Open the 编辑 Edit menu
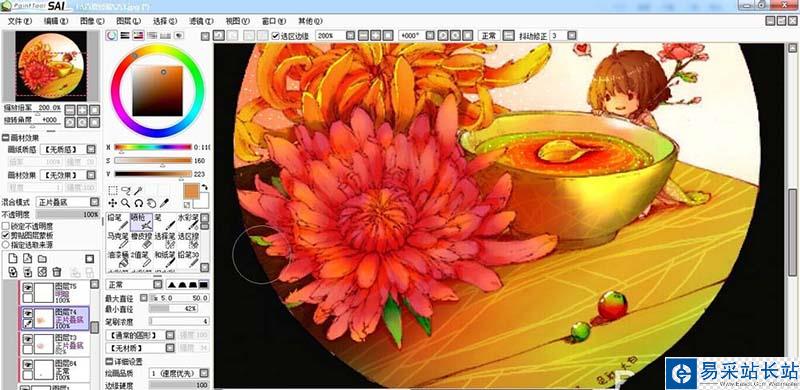Image resolution: width=800 pixels, height=390 pixels. click(56, 21)
